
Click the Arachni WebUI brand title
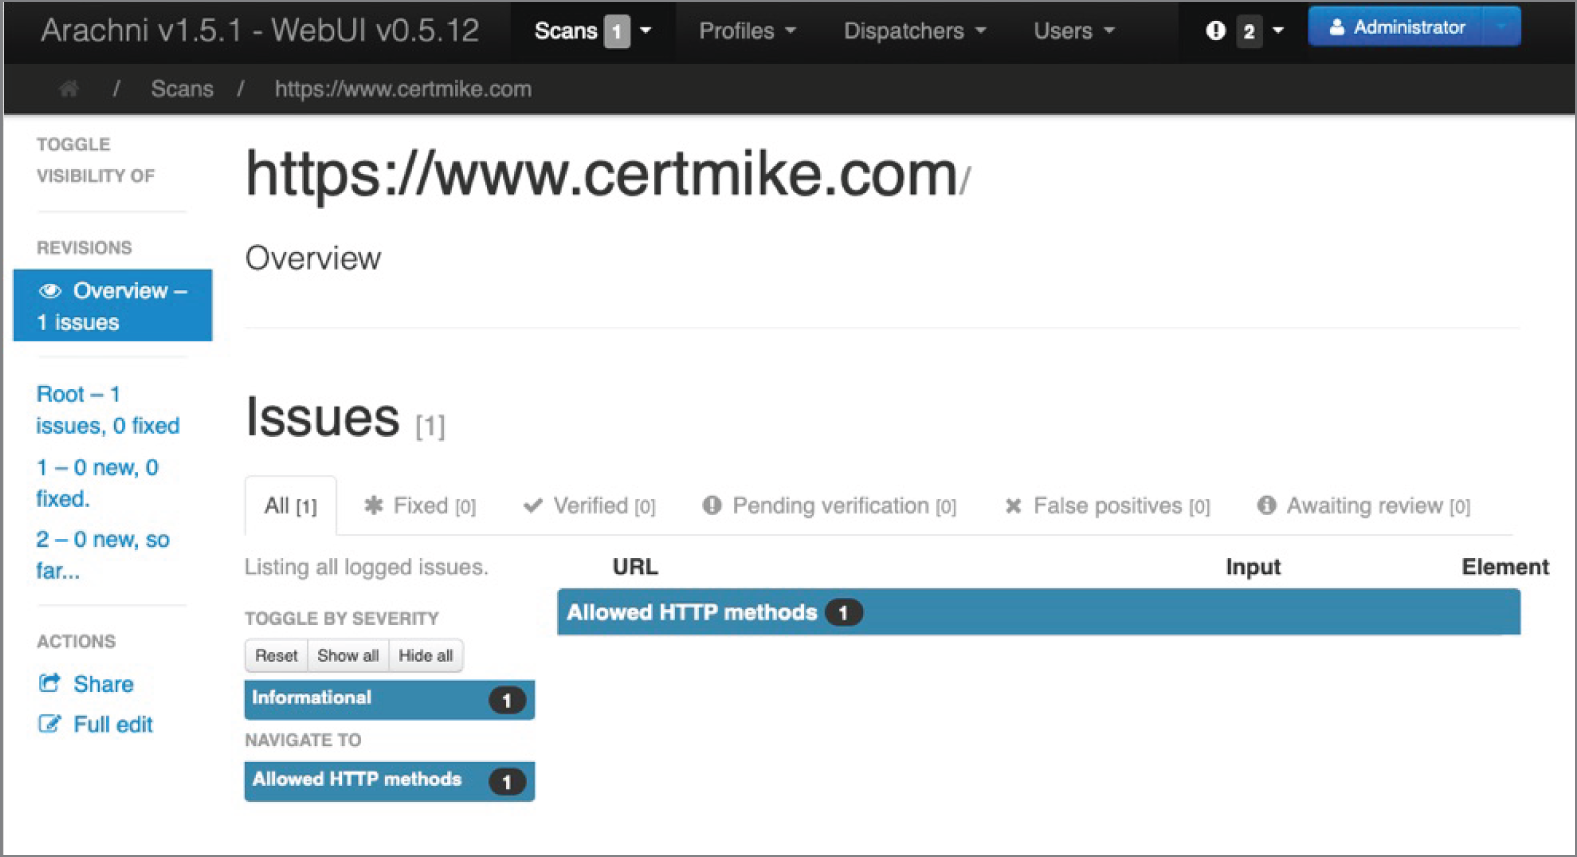(260, 30)
